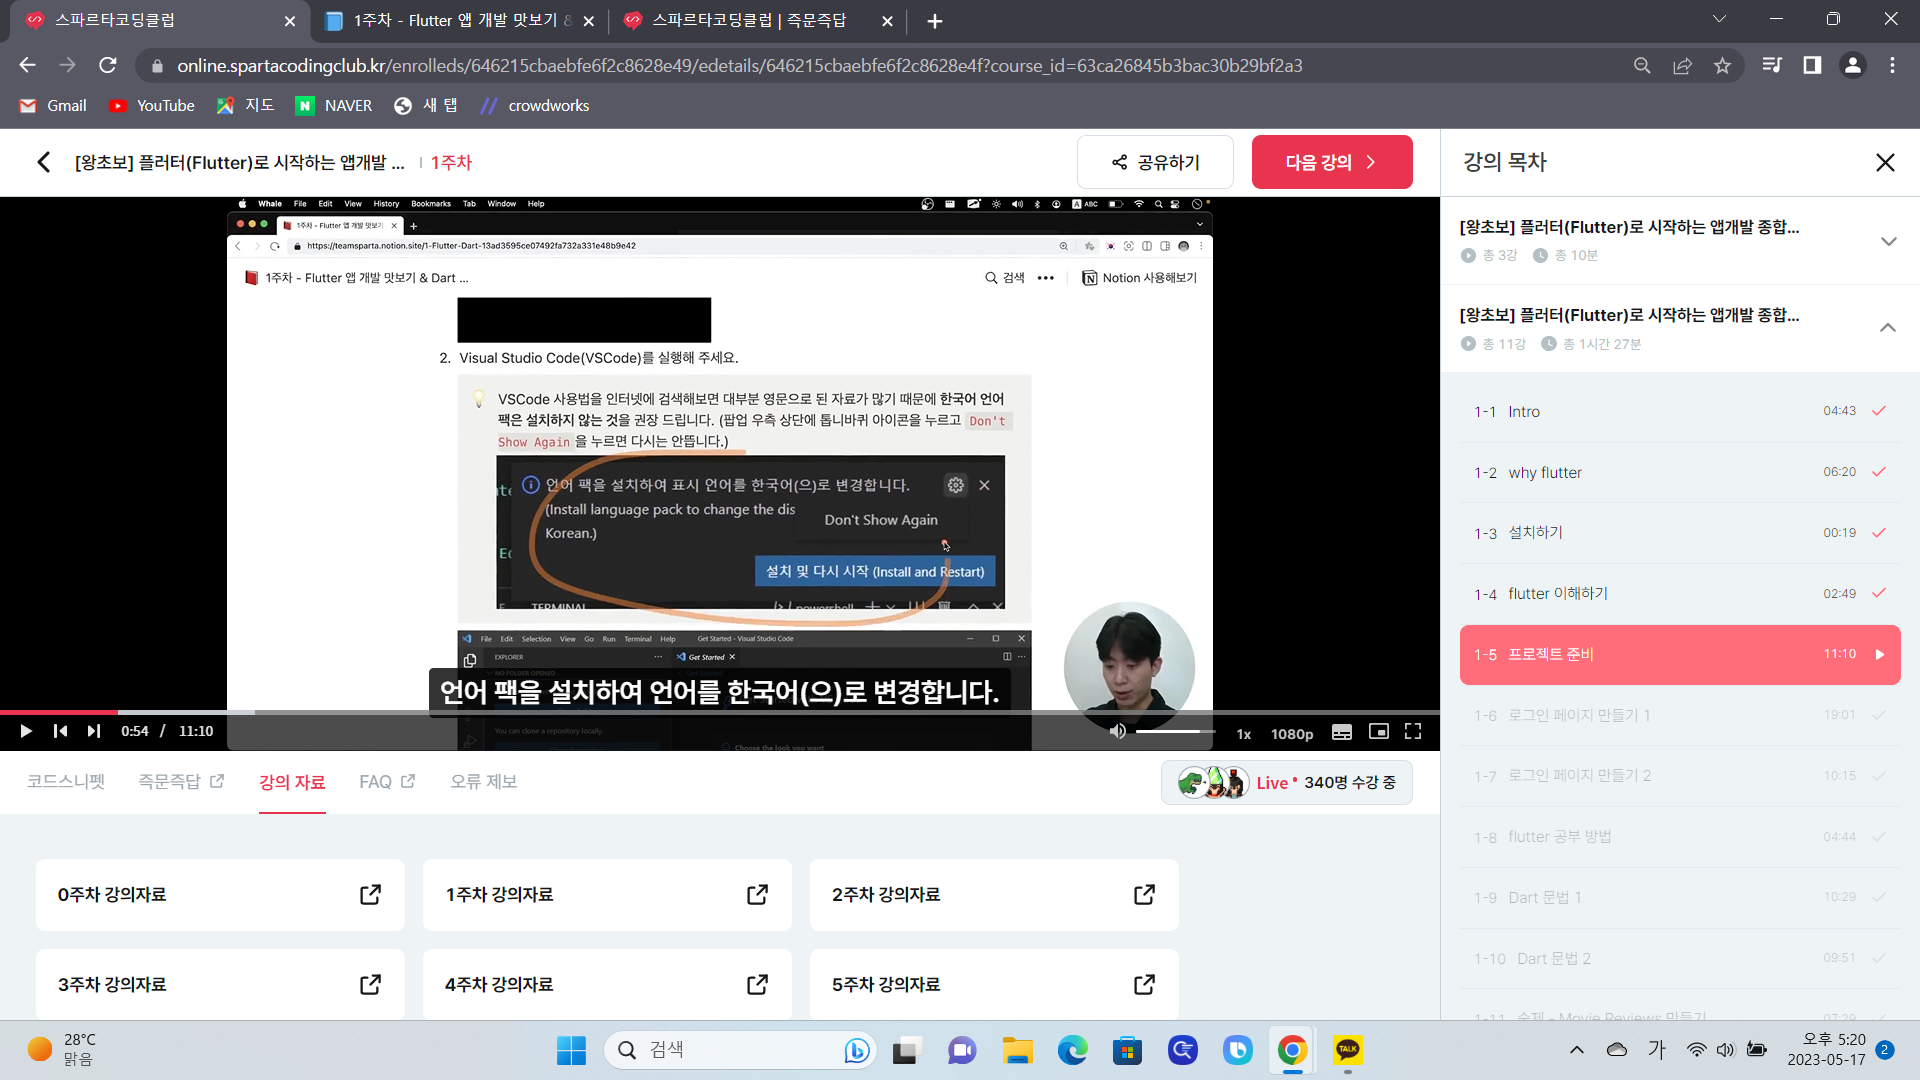Switch to 코드스니펫 tab
Viewport: 1920px width, 1080px height.
click(66, 782)
